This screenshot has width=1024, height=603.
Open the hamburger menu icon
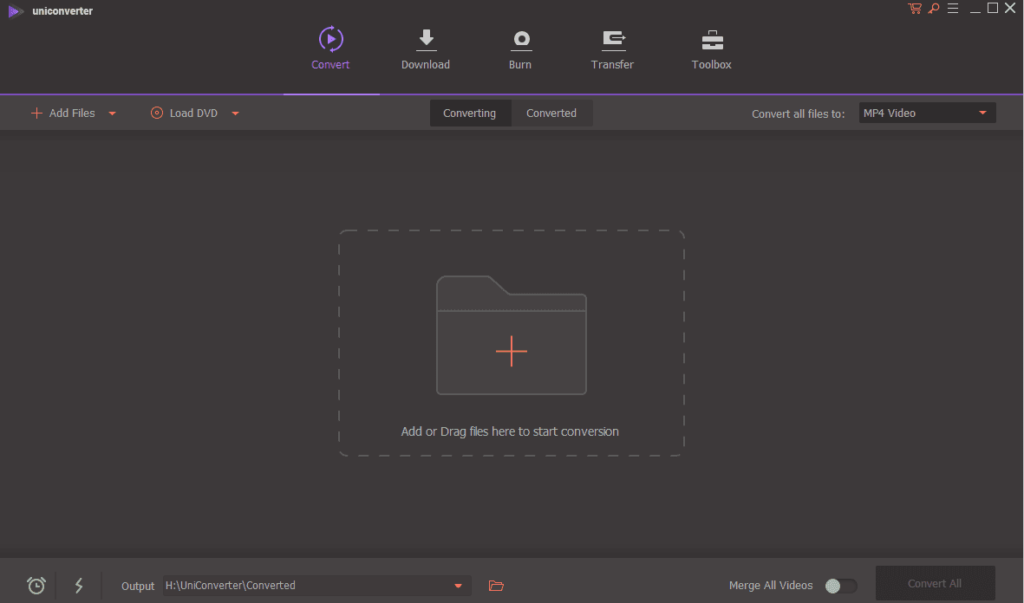(953, 8)
